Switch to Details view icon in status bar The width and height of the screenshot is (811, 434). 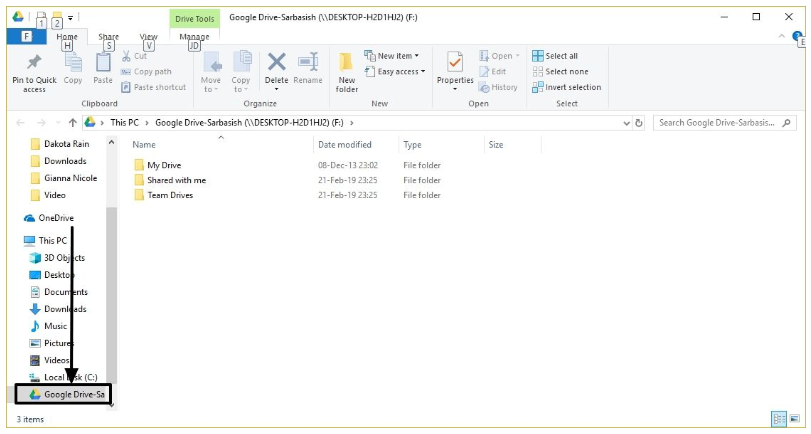(779, 418)
